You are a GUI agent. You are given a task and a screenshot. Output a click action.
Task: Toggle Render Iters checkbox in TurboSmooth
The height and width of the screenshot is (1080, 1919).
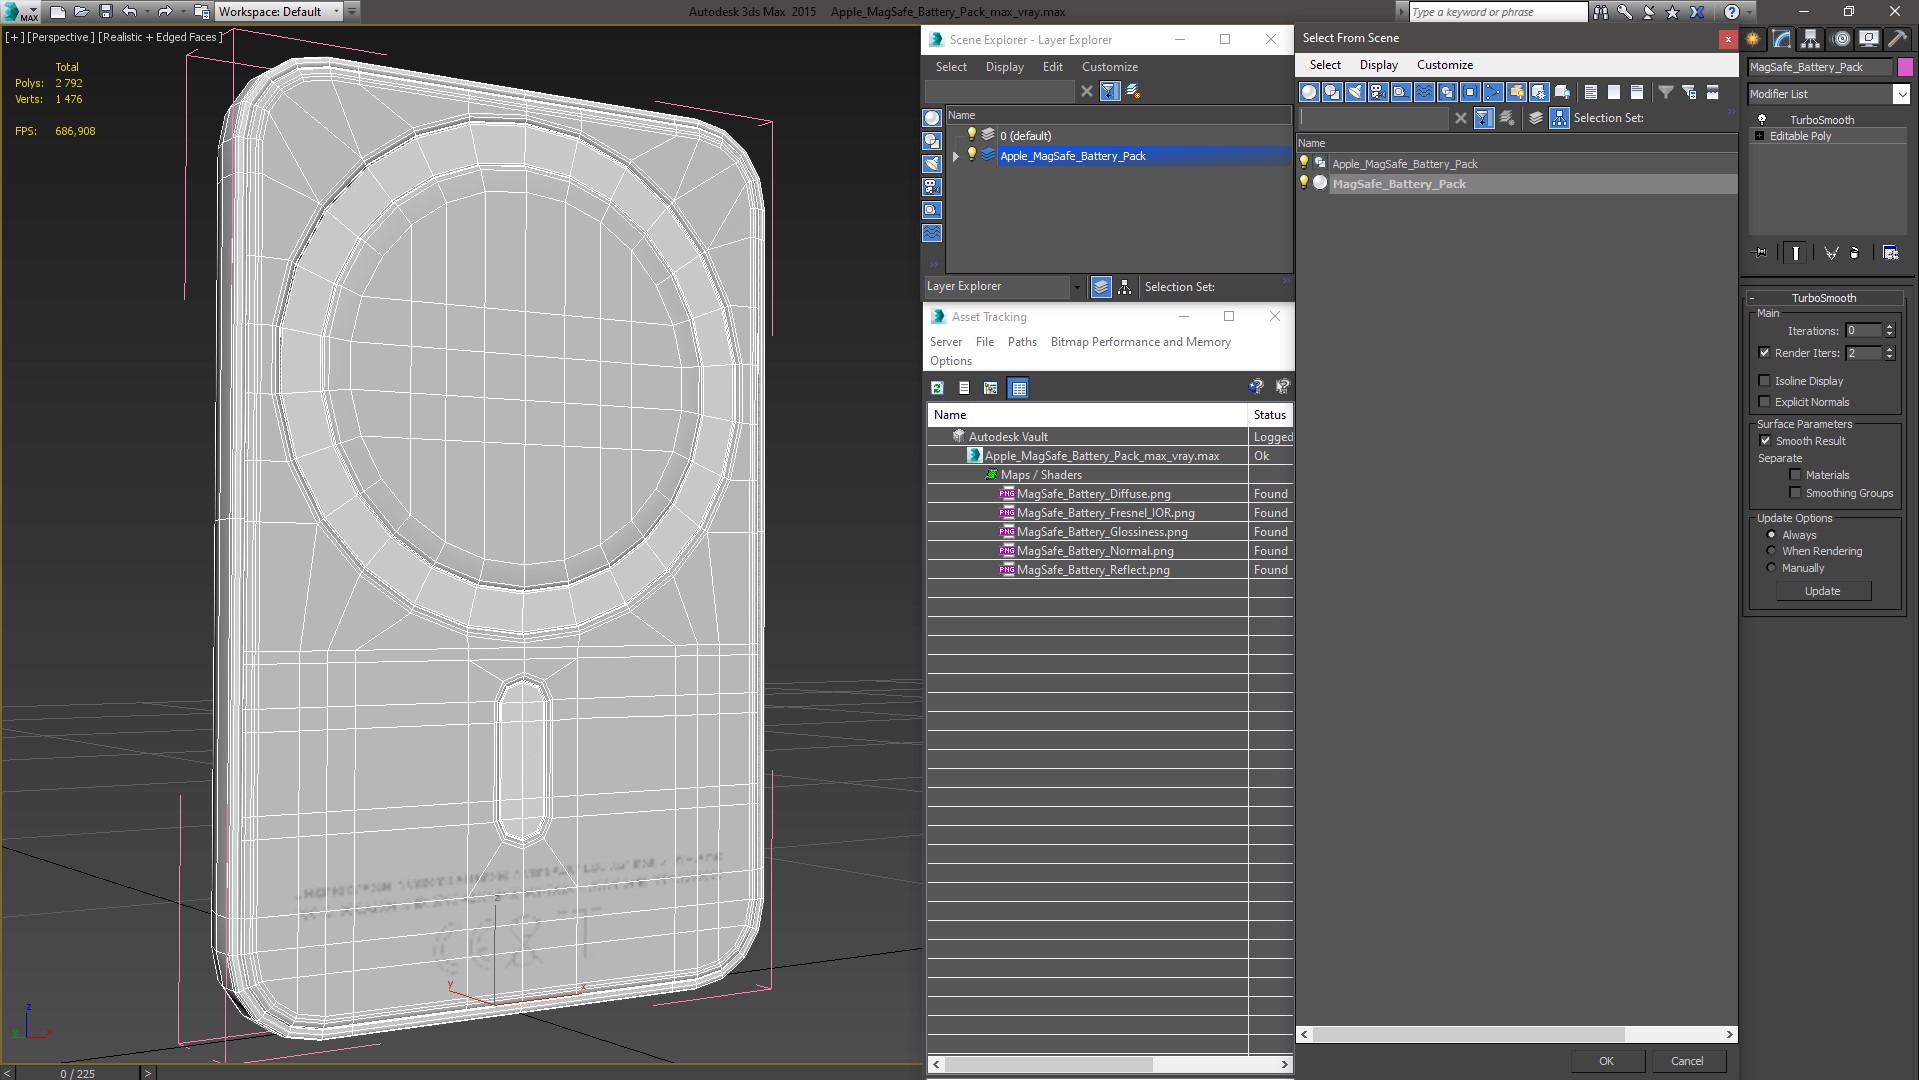(x=1764, y=353)
